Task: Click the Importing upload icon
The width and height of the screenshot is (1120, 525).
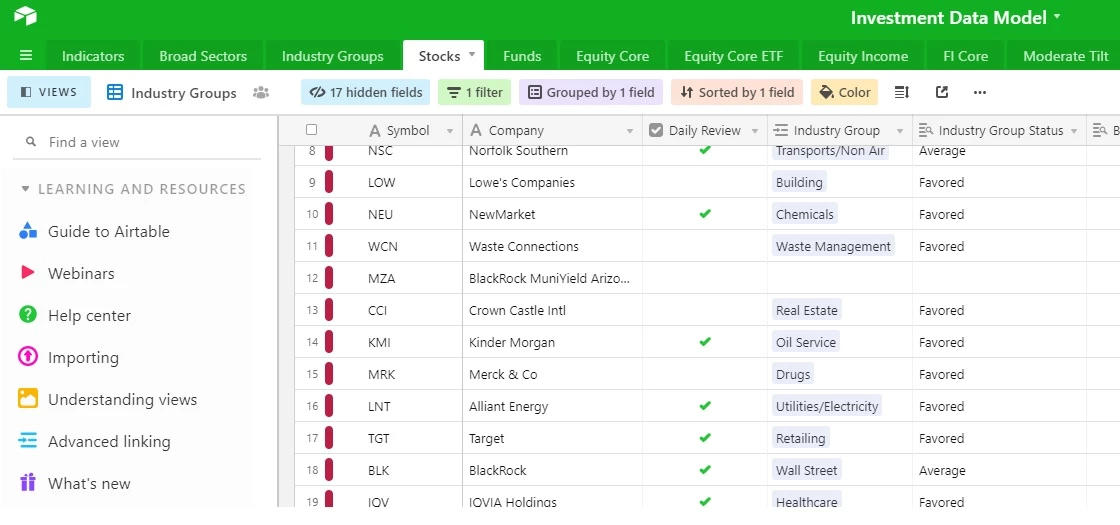Action: pos(28,356)
